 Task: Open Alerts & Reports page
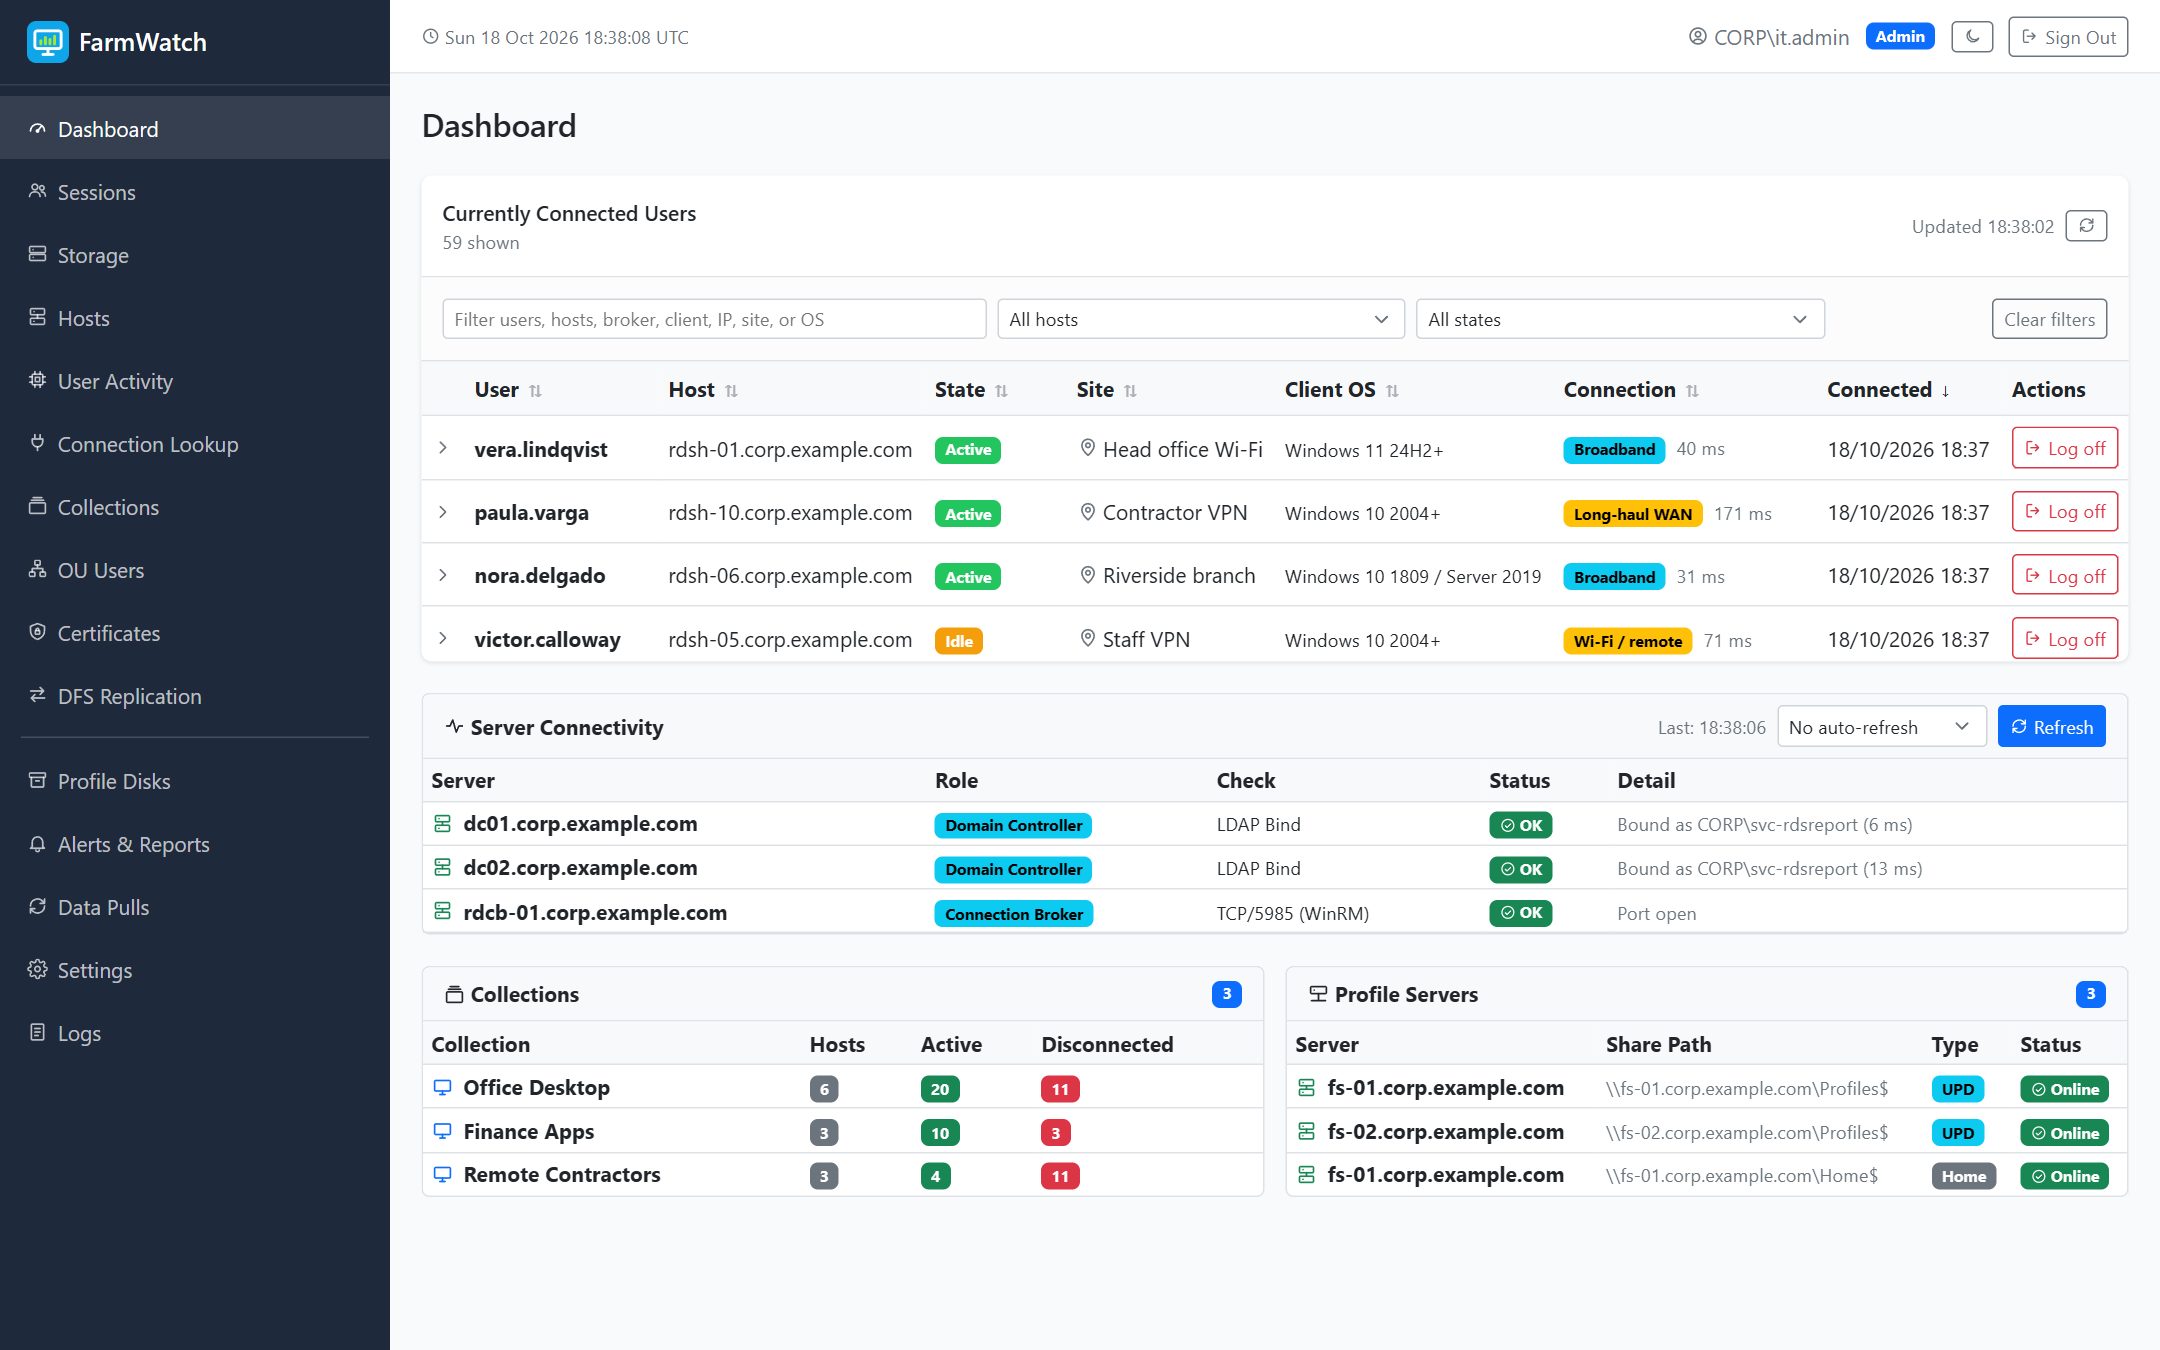[x=195, y=844]
